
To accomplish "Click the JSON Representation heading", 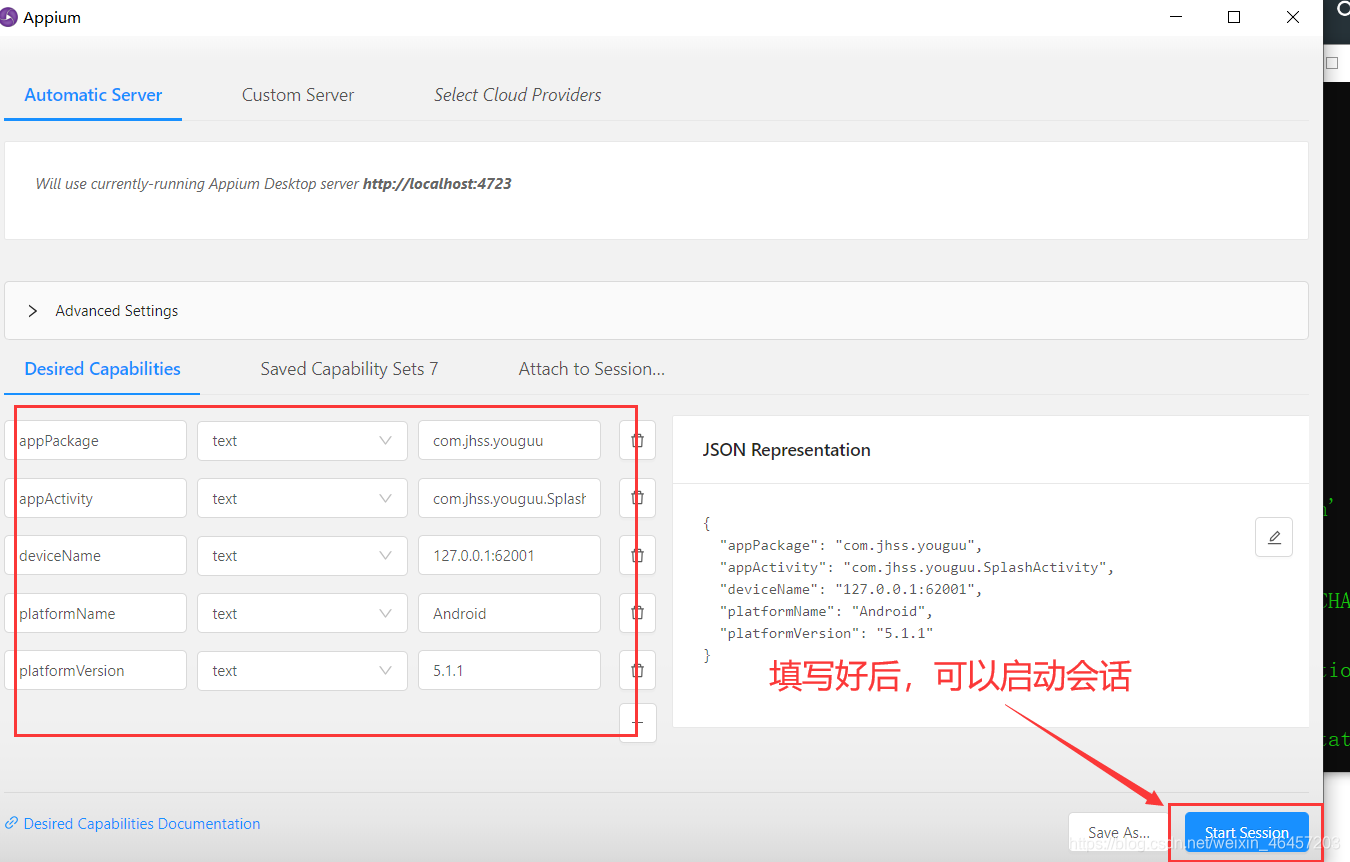I will 786,450.
